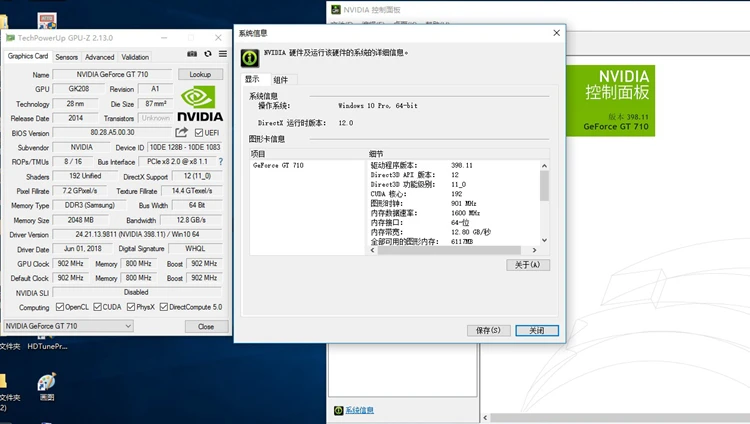Open the NVIDIA GeForce GT 710 GPU dropdown
This screenshot has width=750, height=424.
coord(68,326)
